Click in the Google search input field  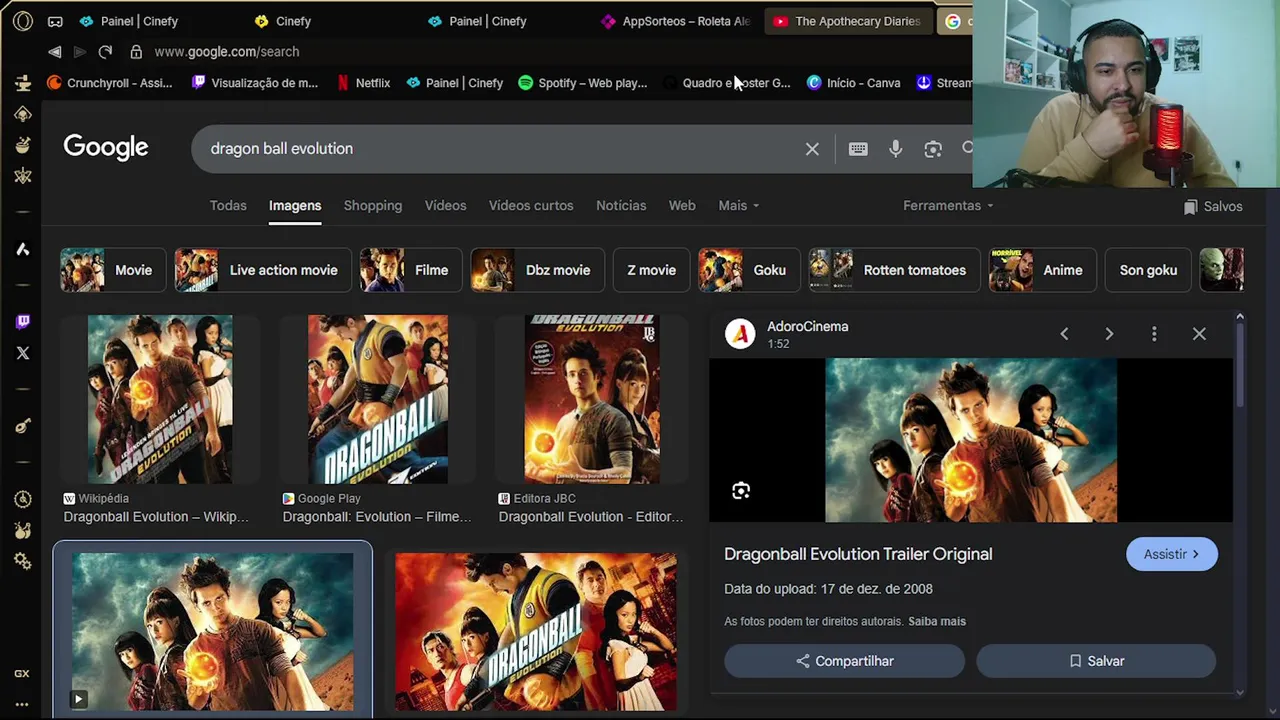coord(500,149)
